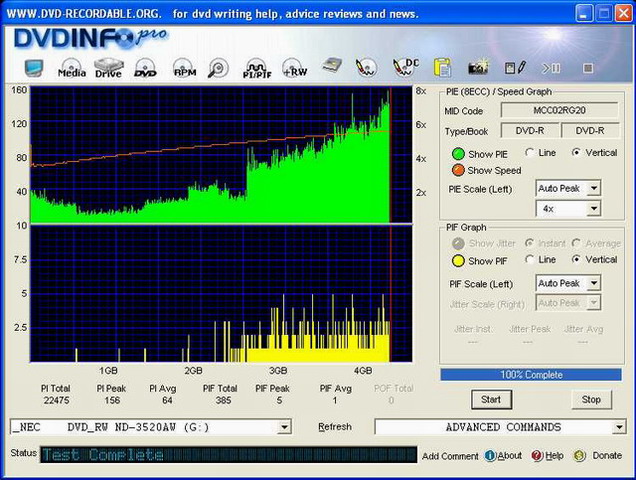Open the RPM speed test tool
The height and width of the screenshot is (480, 636).
tap(185, 68)
